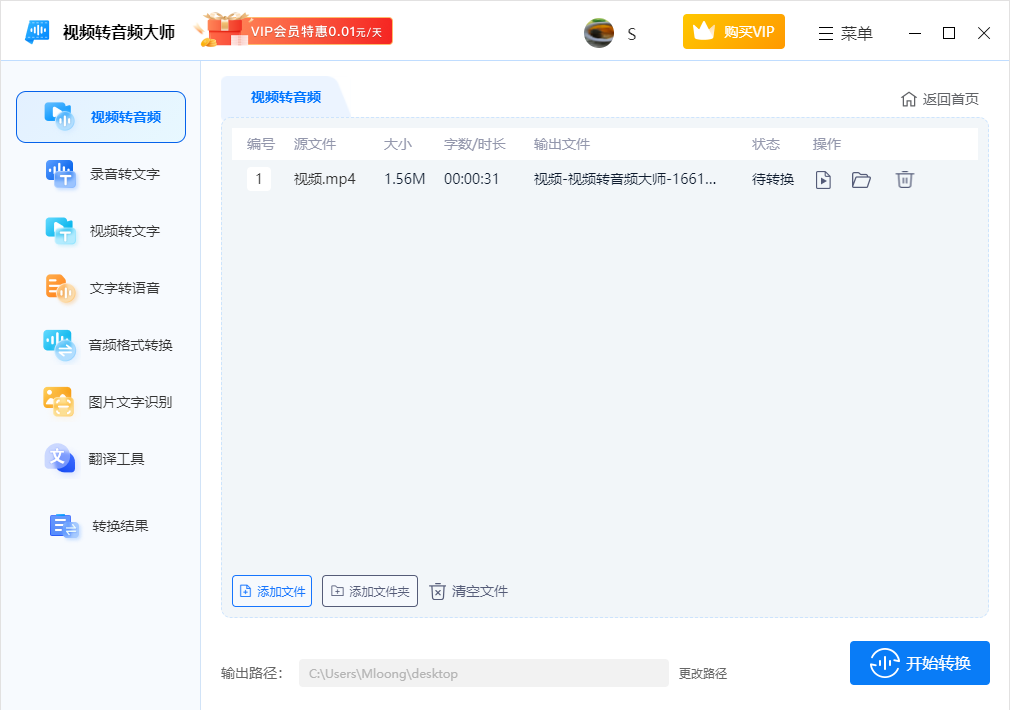Click the VIP会员特惠 promotion banner
The width and height of the screenshot is (1010, 710).
(x=296, y=30)
